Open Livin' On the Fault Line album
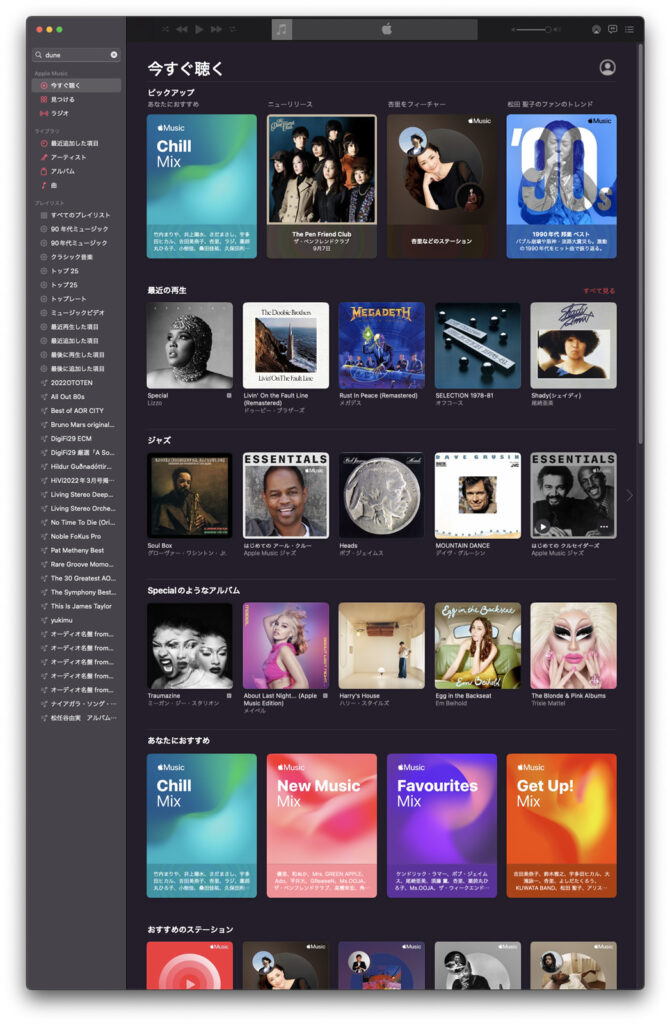Image resolution: width=670 pixels, height=1024 pixels. 286,345
